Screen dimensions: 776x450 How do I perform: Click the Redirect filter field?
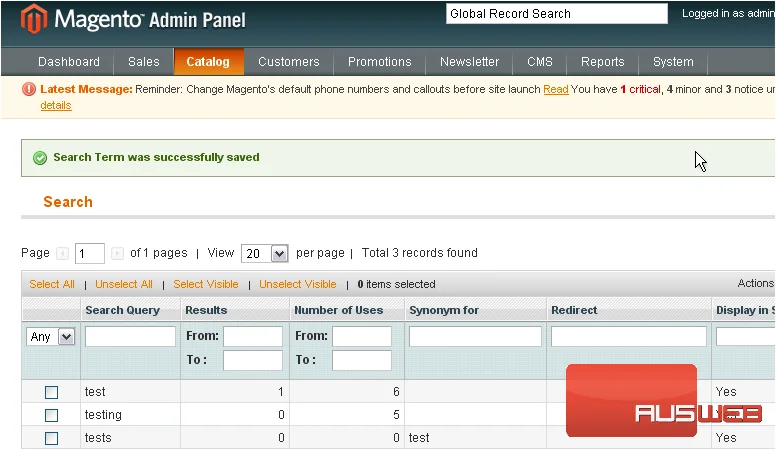click(629, 337)
